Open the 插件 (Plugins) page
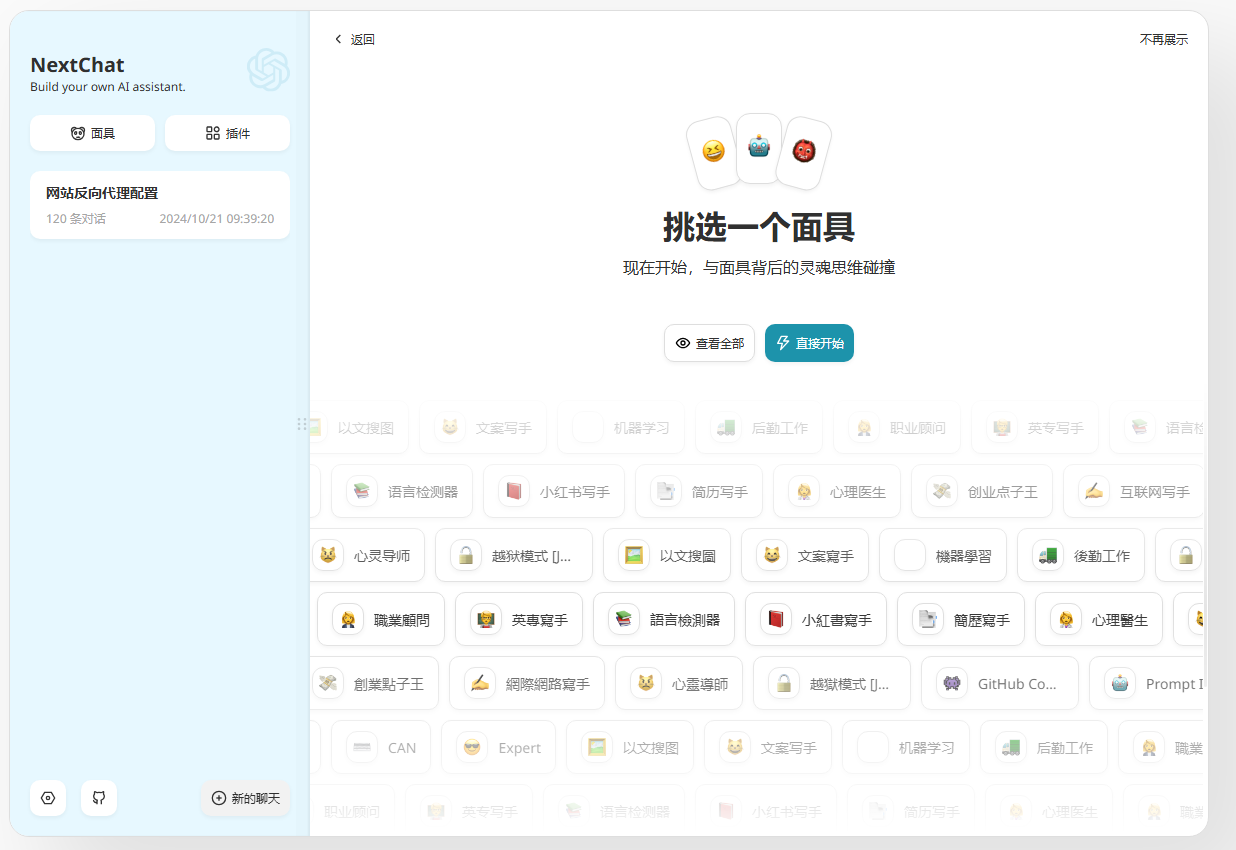This screenshot has width=1236, height=850. 227,133
